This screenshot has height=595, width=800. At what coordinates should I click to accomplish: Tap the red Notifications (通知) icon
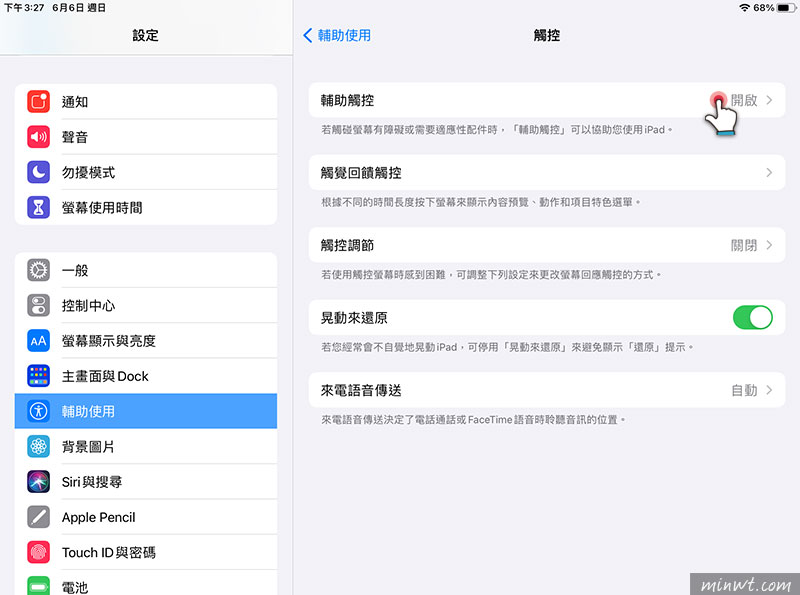pyautogui.click(x=38, y=102)
